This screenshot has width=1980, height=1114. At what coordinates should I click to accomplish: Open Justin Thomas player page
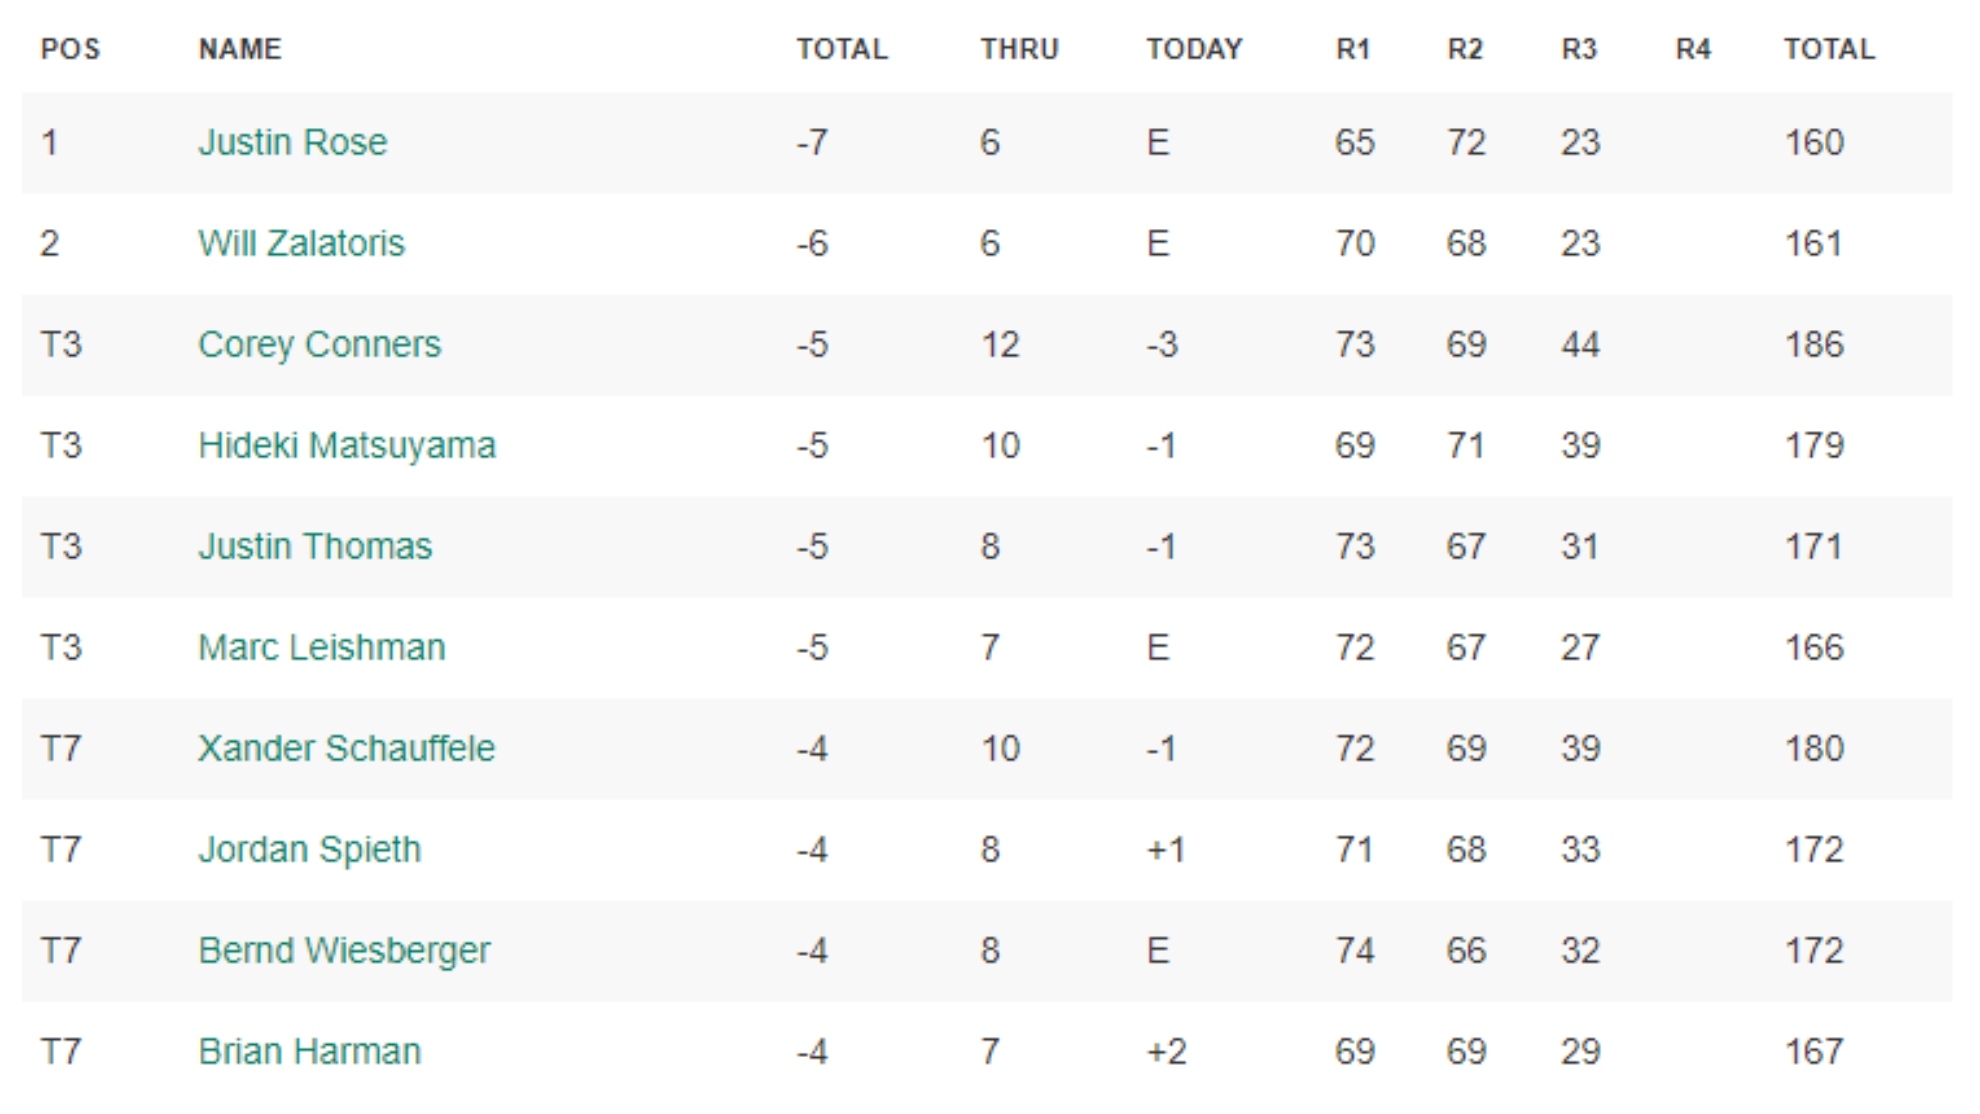tap(315, 547)
